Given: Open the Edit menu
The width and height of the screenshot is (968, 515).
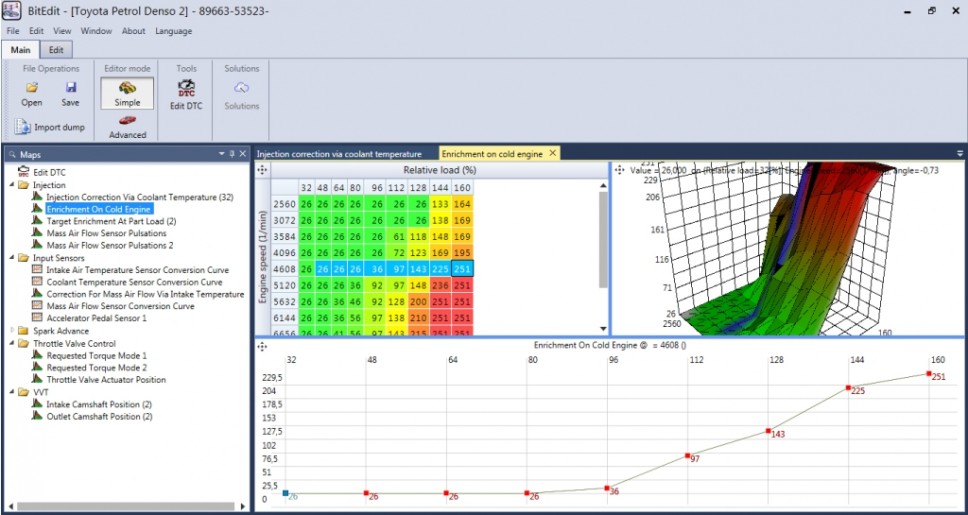Looking at the screenshot, I should 36,31.
